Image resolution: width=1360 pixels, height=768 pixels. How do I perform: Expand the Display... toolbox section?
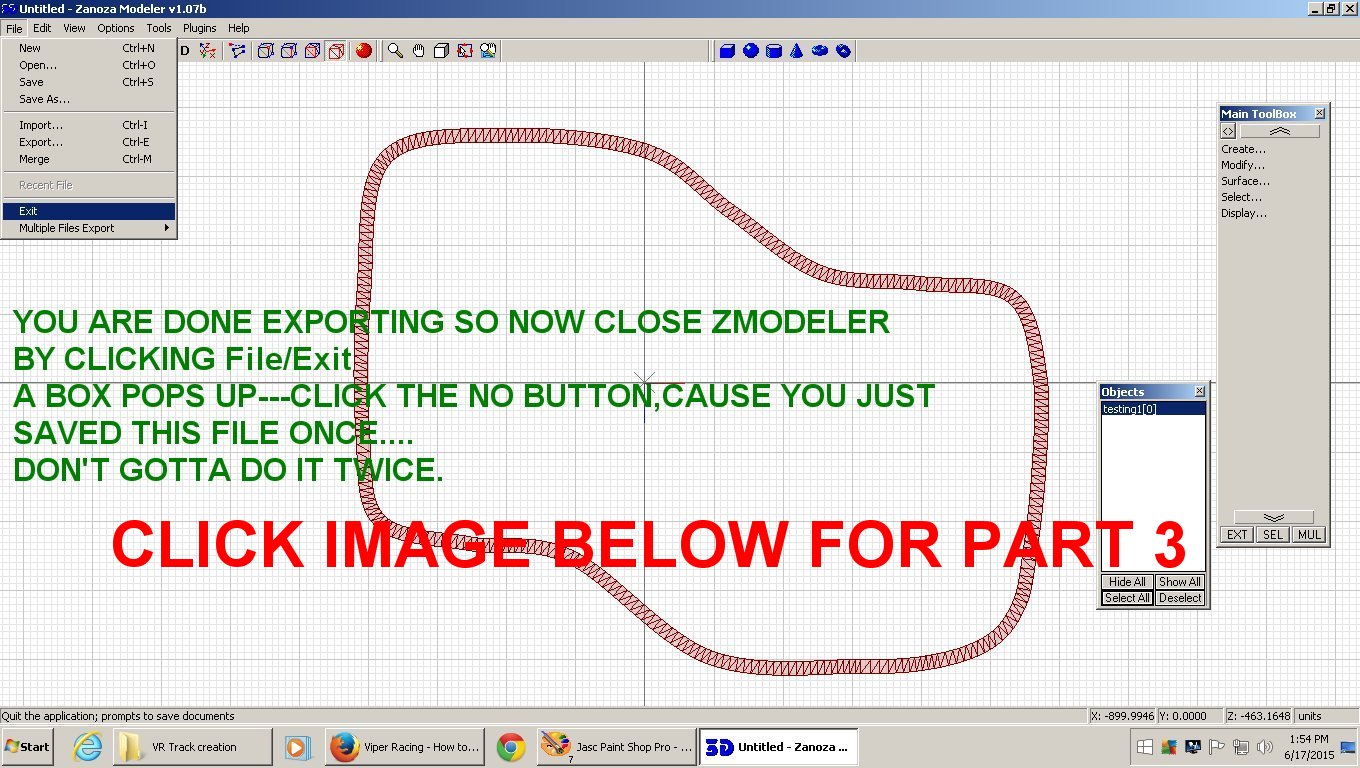pyautogui.click(x=1244, y=213)
